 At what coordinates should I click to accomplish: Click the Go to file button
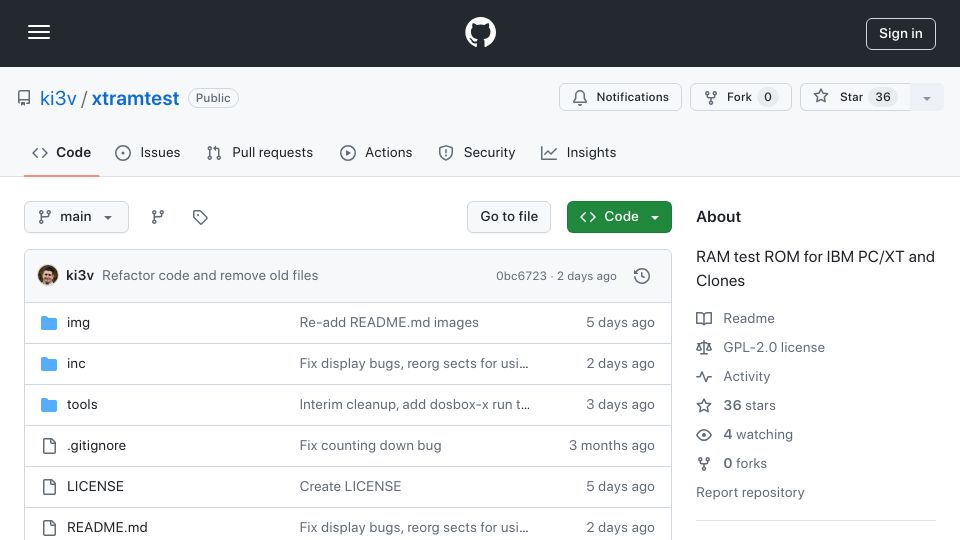pos(509,217)
